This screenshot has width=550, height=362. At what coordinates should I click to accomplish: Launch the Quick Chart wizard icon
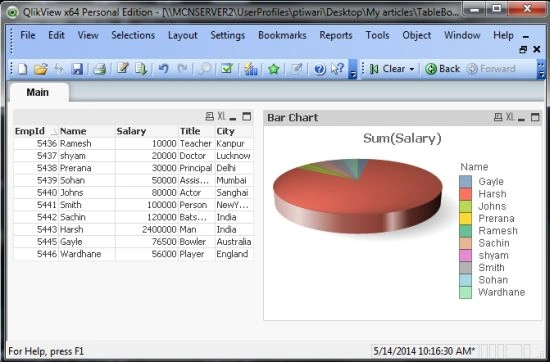(x=250, y=69)
